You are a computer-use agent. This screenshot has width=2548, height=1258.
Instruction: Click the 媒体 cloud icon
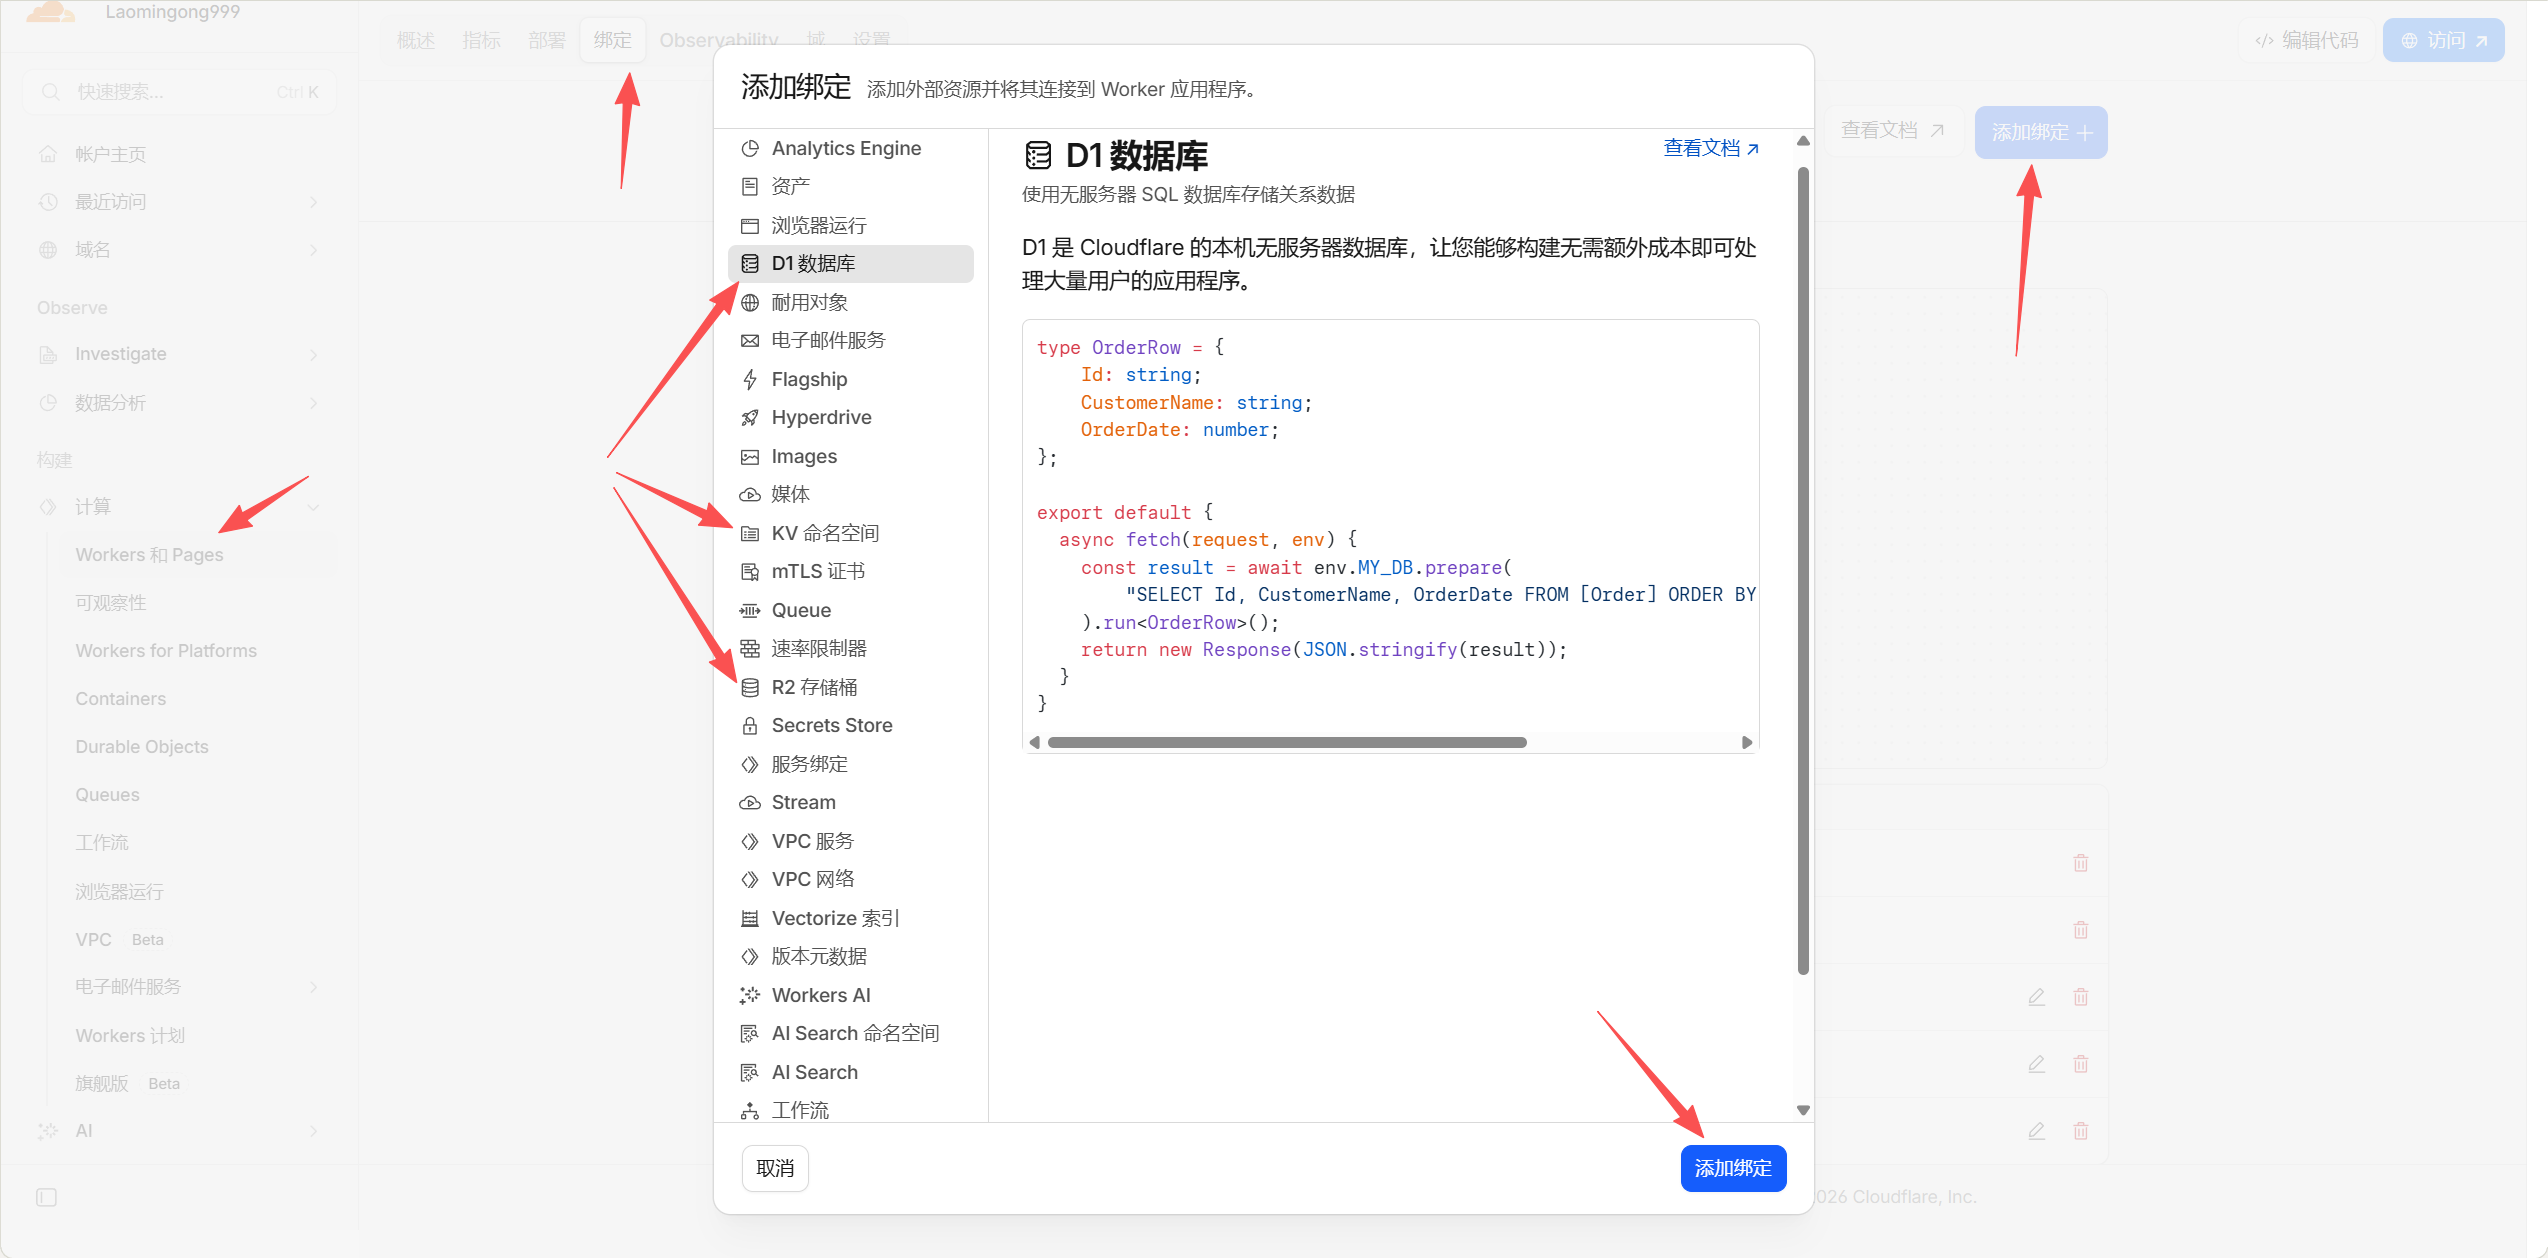750,495
